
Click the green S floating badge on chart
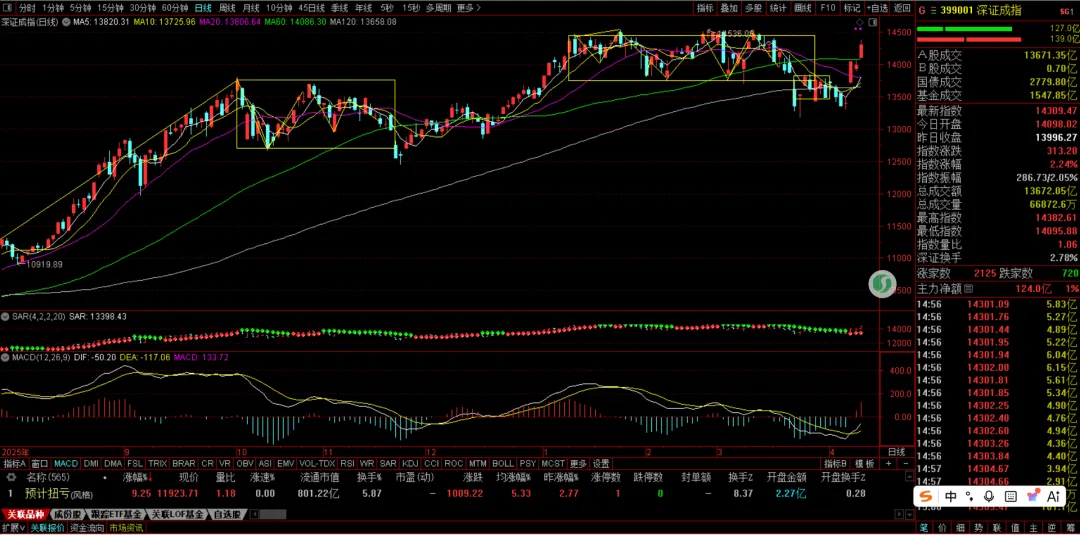point(882,284)
